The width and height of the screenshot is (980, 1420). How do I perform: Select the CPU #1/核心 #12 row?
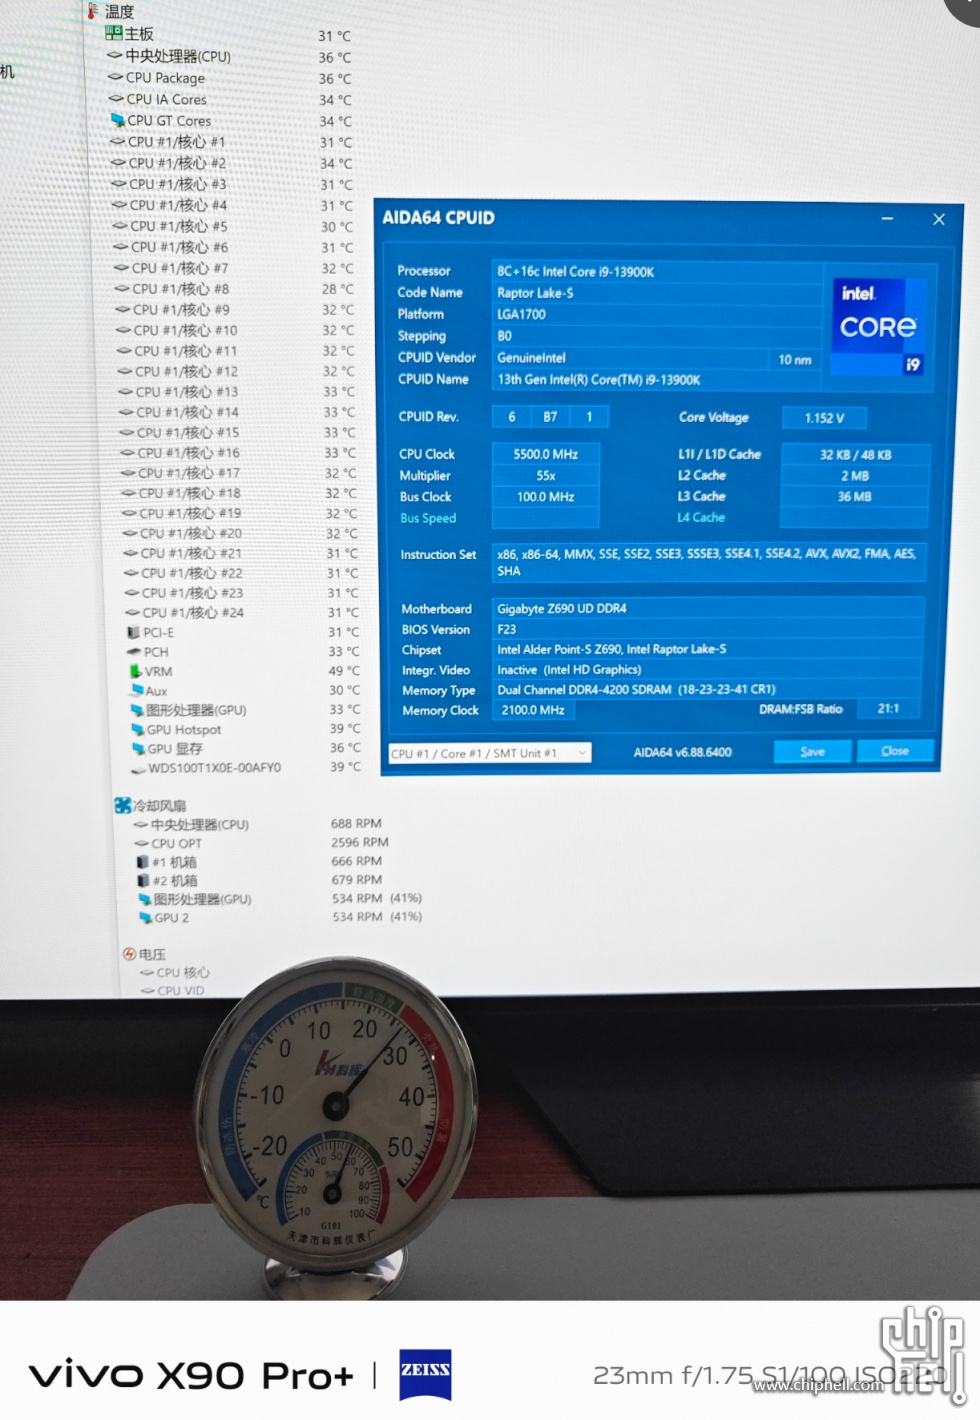(235, 371)
